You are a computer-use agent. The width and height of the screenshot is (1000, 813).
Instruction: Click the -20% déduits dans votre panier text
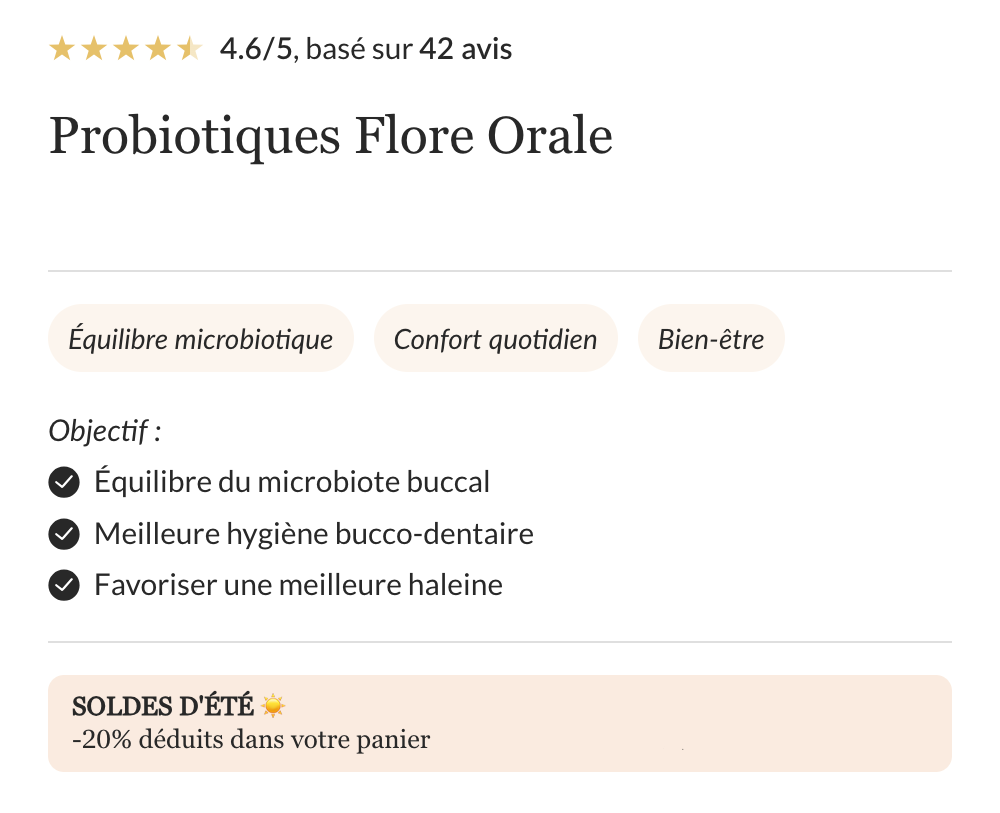pyautogui.click(x=251, y=741)
